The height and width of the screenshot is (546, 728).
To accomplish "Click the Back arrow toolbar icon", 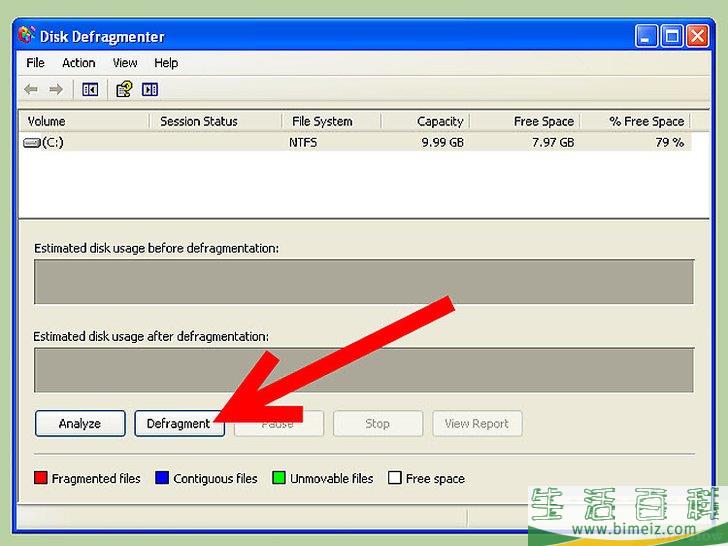I will [x=31, y=89].
